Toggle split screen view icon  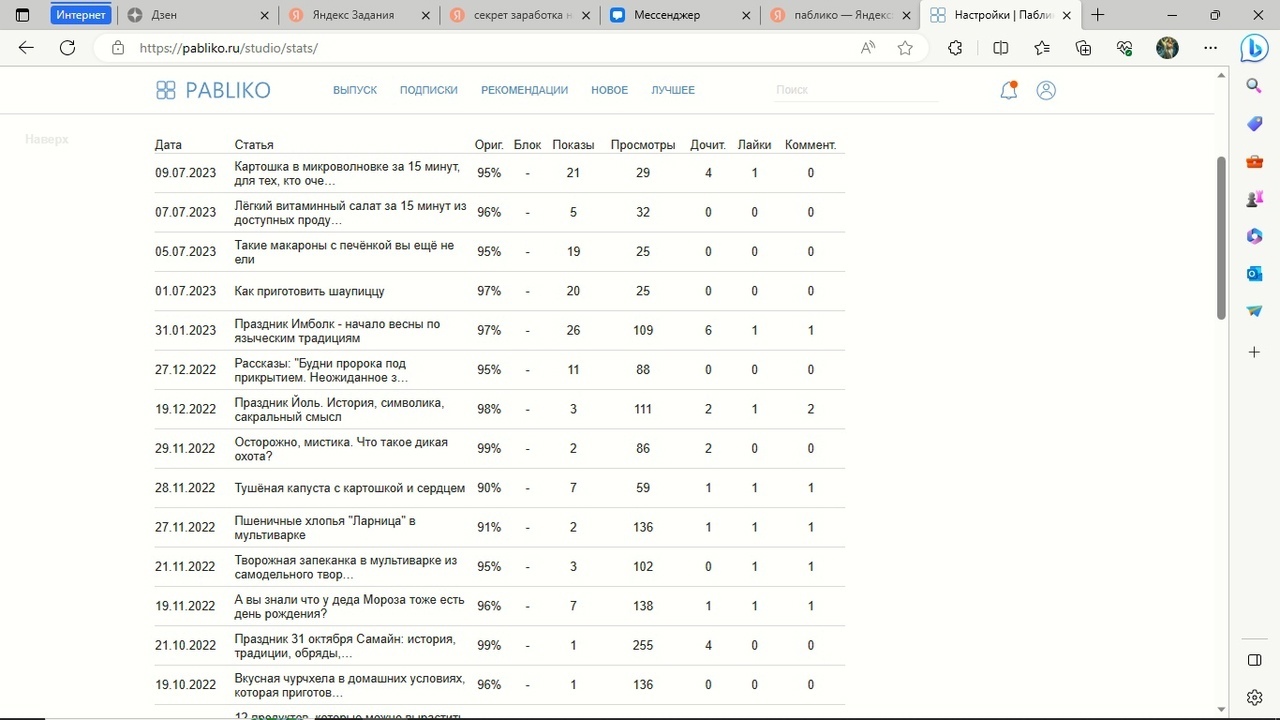1001,48
